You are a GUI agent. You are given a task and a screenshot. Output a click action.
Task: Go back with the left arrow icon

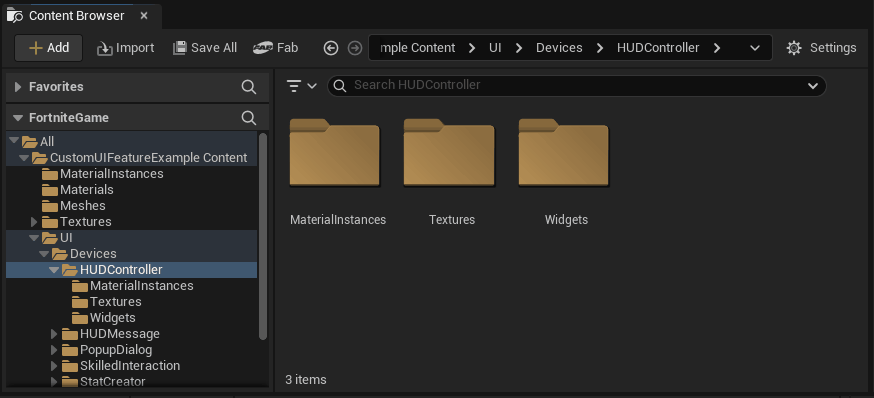[331, 48]
